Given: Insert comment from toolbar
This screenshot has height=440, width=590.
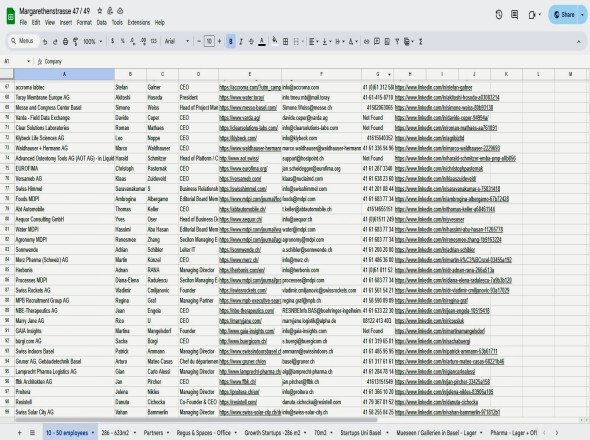Looking at the screenshot, I should (x=377, y=41).
